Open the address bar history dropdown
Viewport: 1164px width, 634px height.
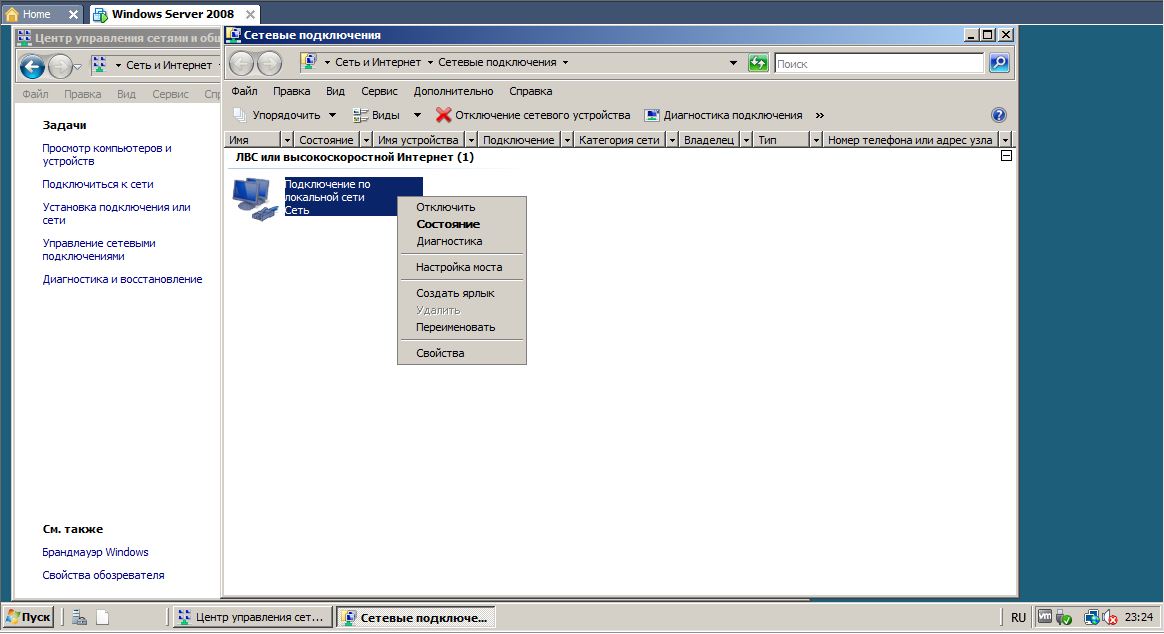click(733, 62)
